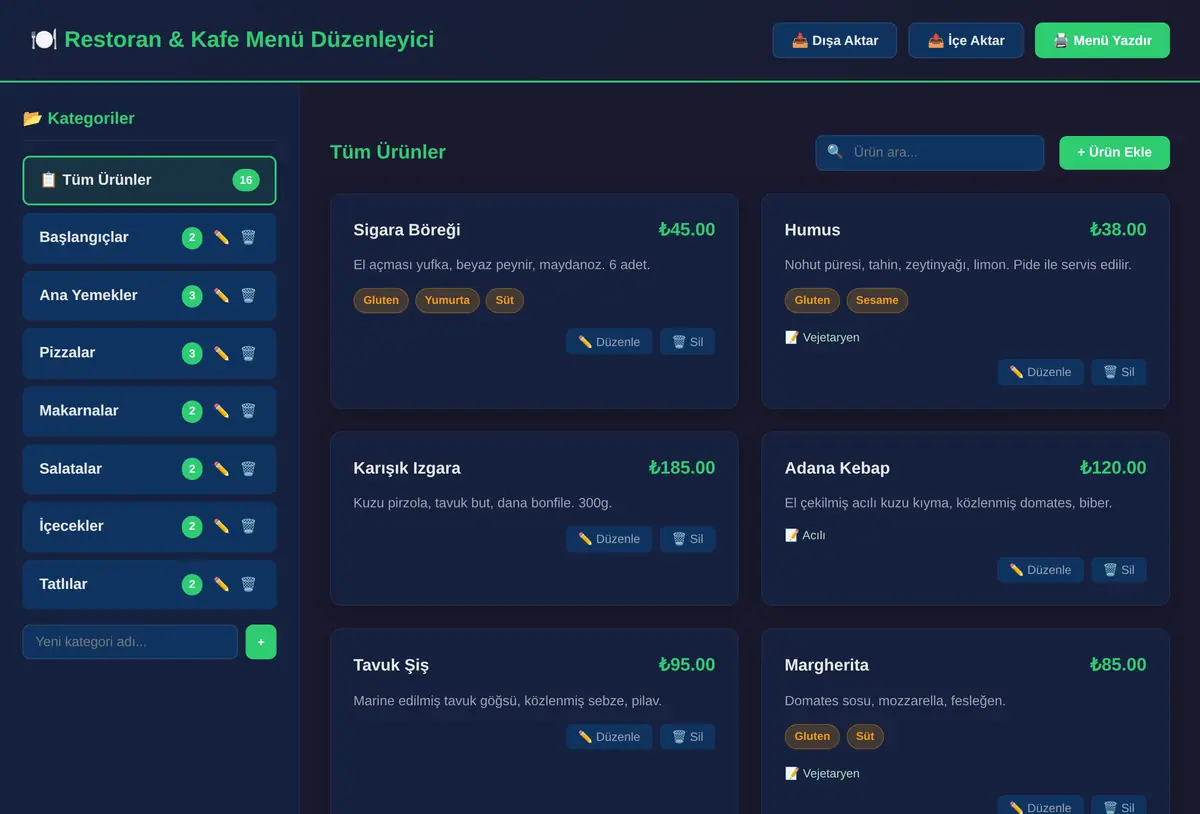Click the Ürün ara search field

(x=930, y=153)
